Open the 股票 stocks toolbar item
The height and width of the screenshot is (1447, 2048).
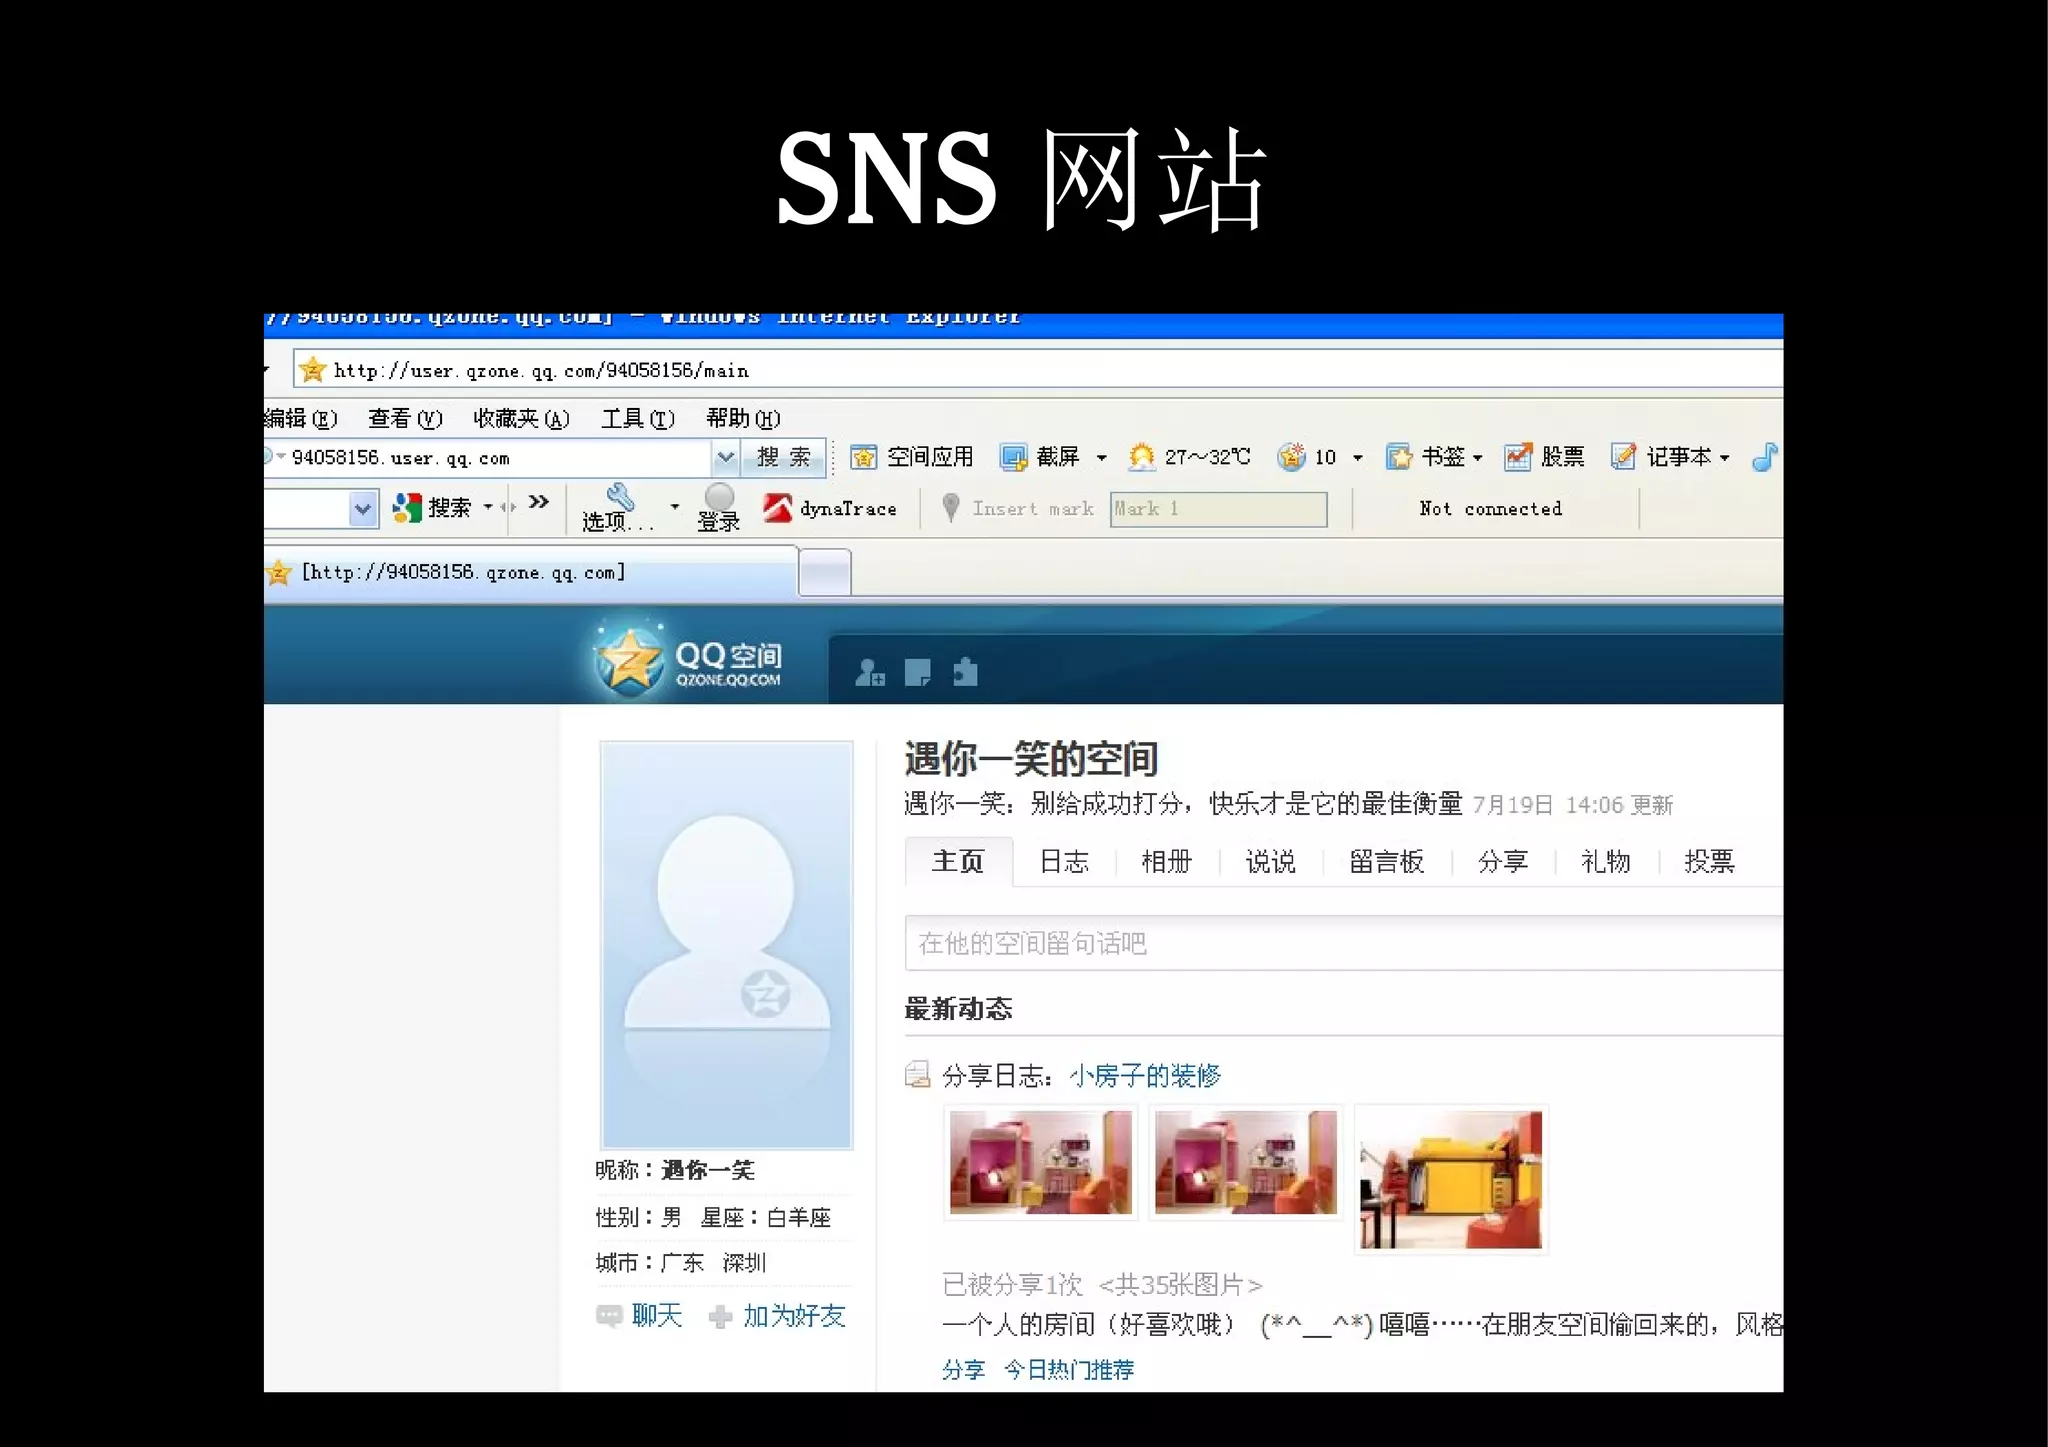pyautogui.click(x=1545, y=457)
